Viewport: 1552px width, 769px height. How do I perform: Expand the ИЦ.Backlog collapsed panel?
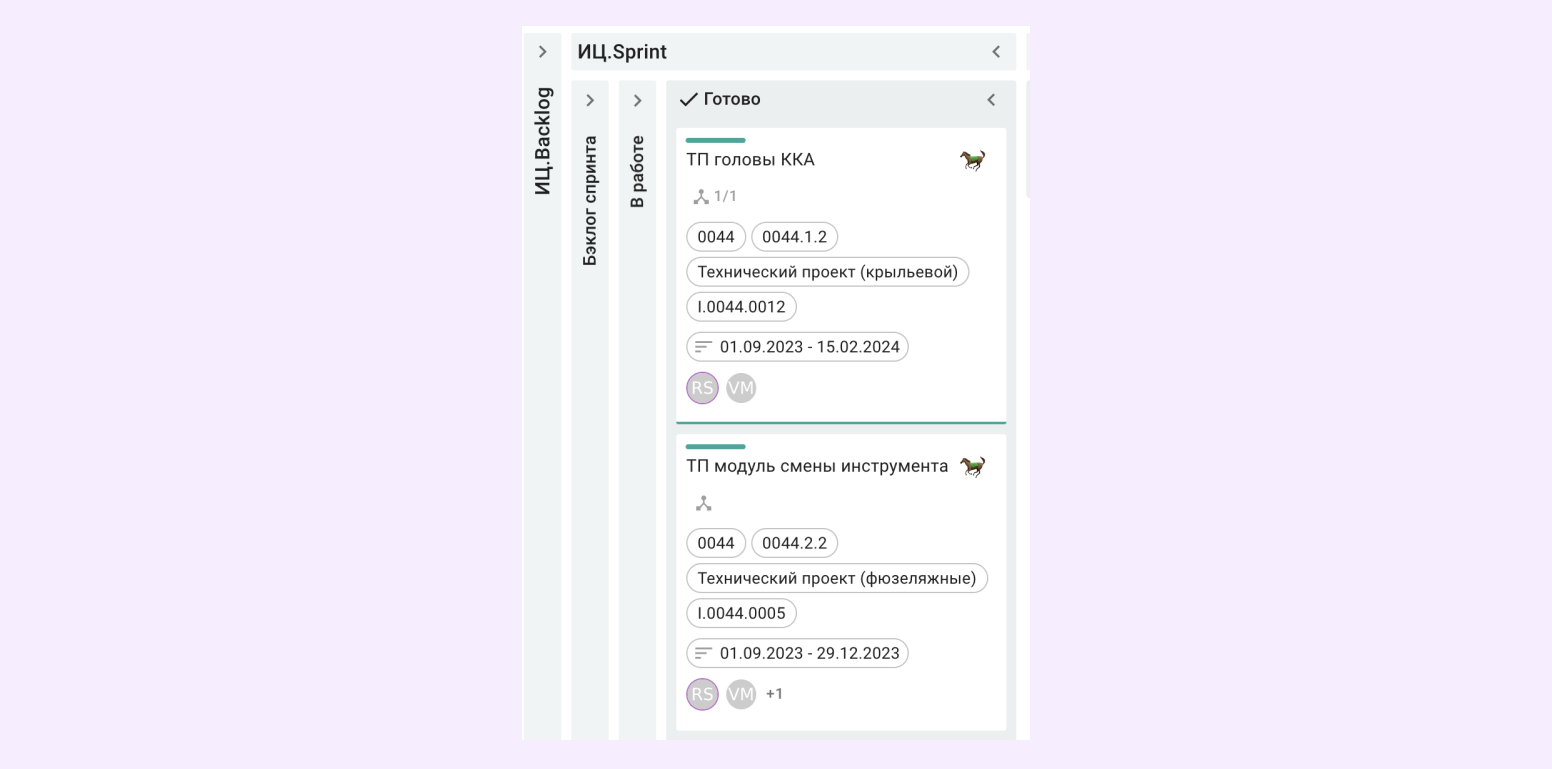tap(542, 52)
